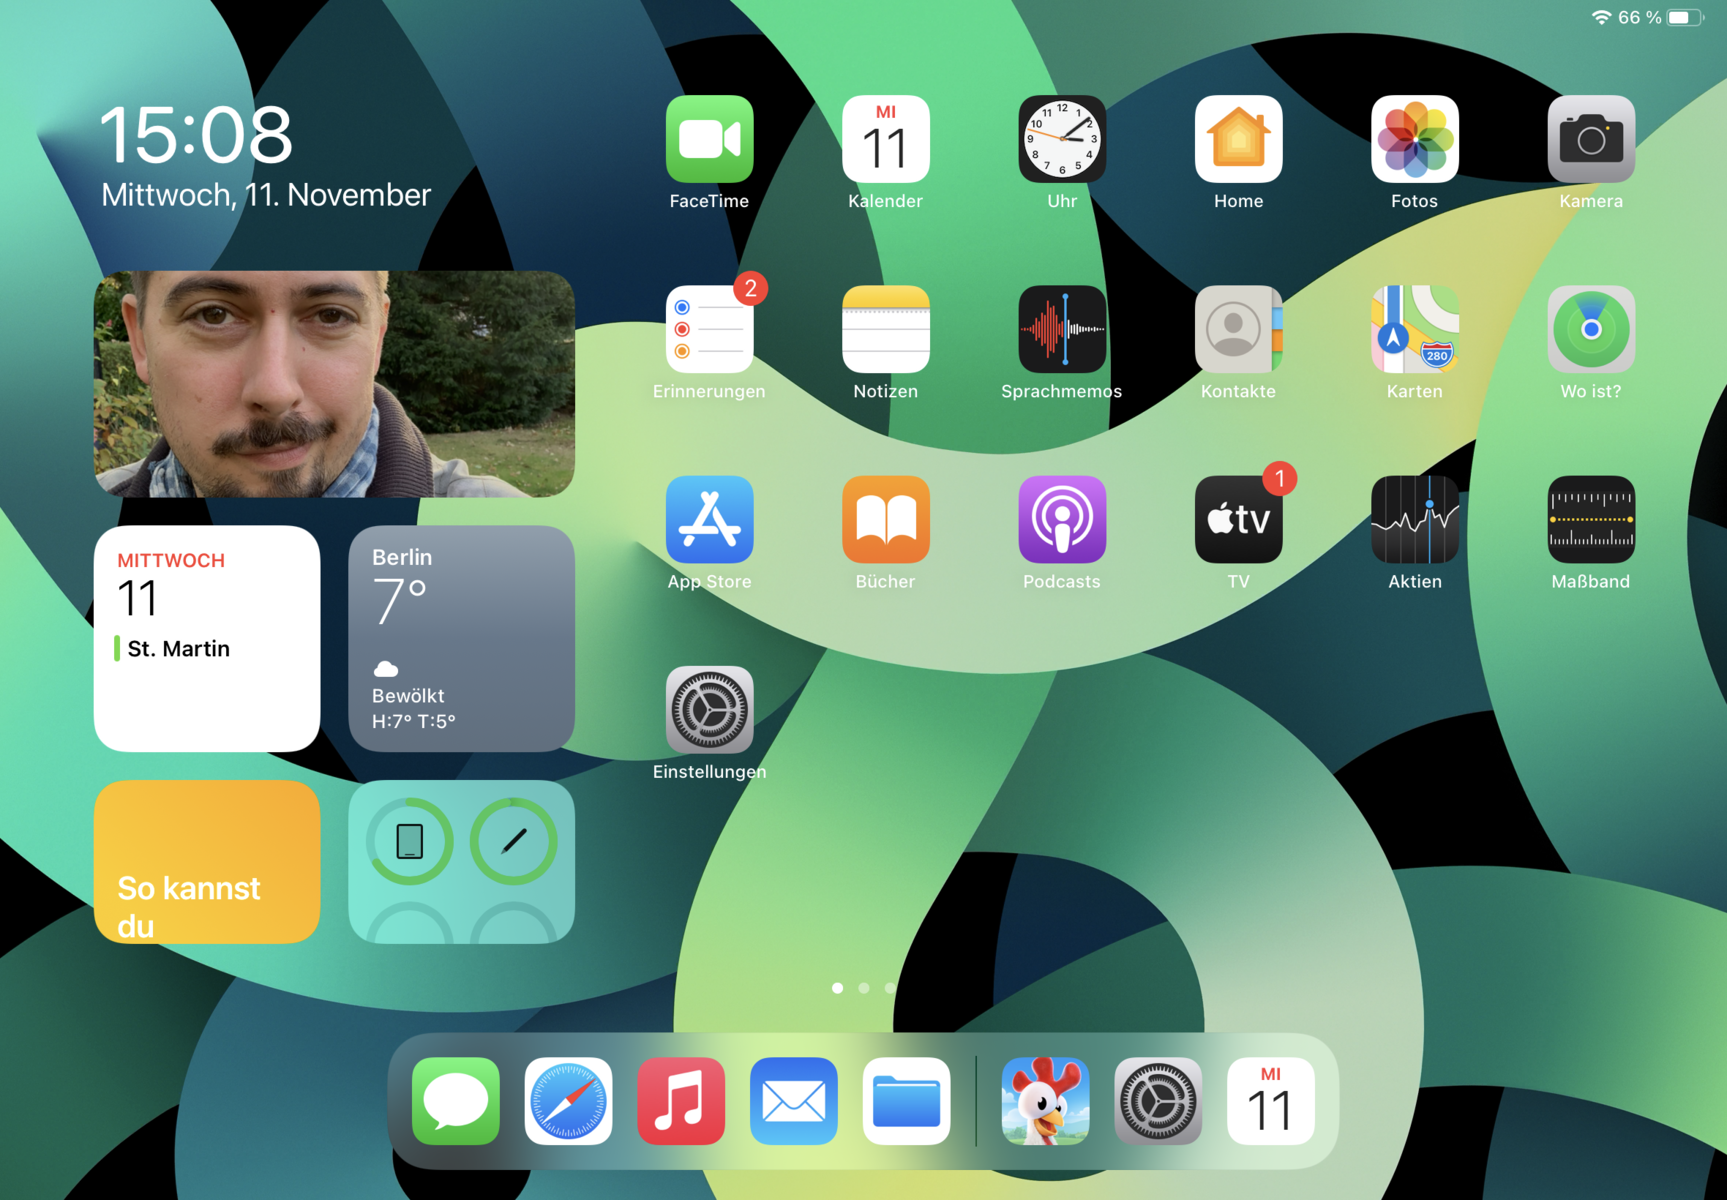Open Einstellungen on the home screen
The image size is (1727, 1200).
pyautogui.click(x=709, y=709)
